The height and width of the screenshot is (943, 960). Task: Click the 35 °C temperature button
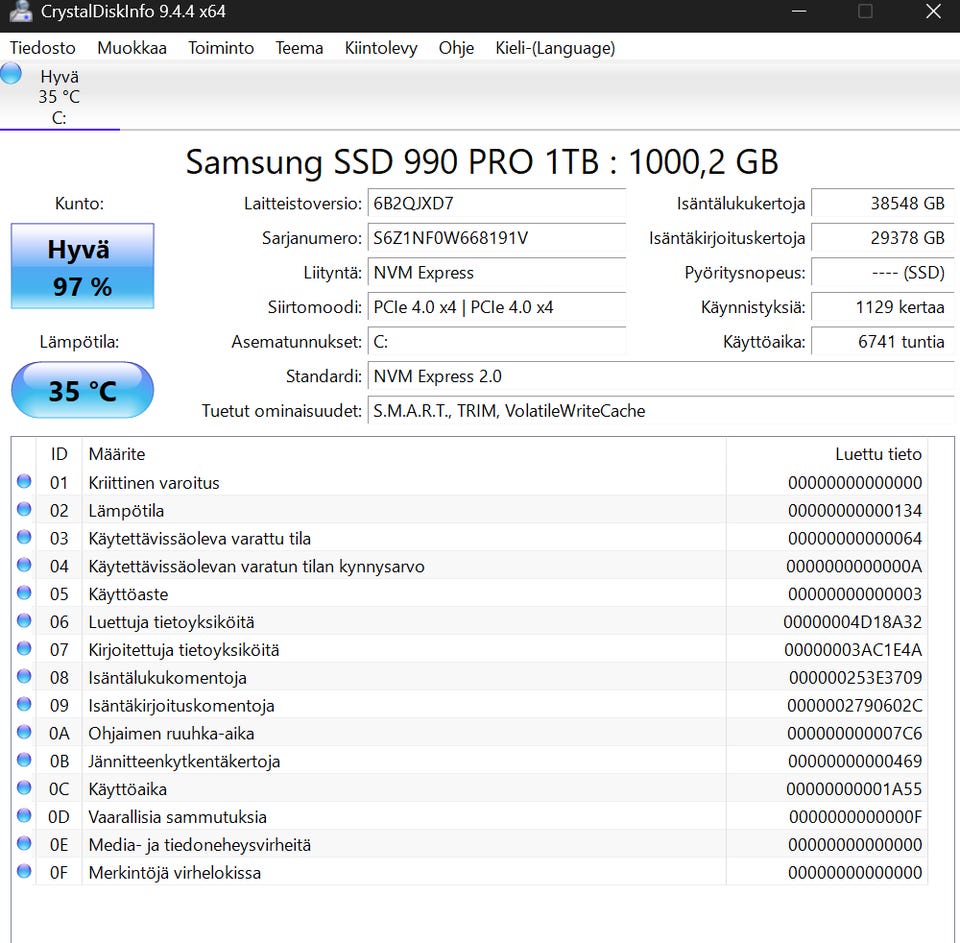coord(82,390)
